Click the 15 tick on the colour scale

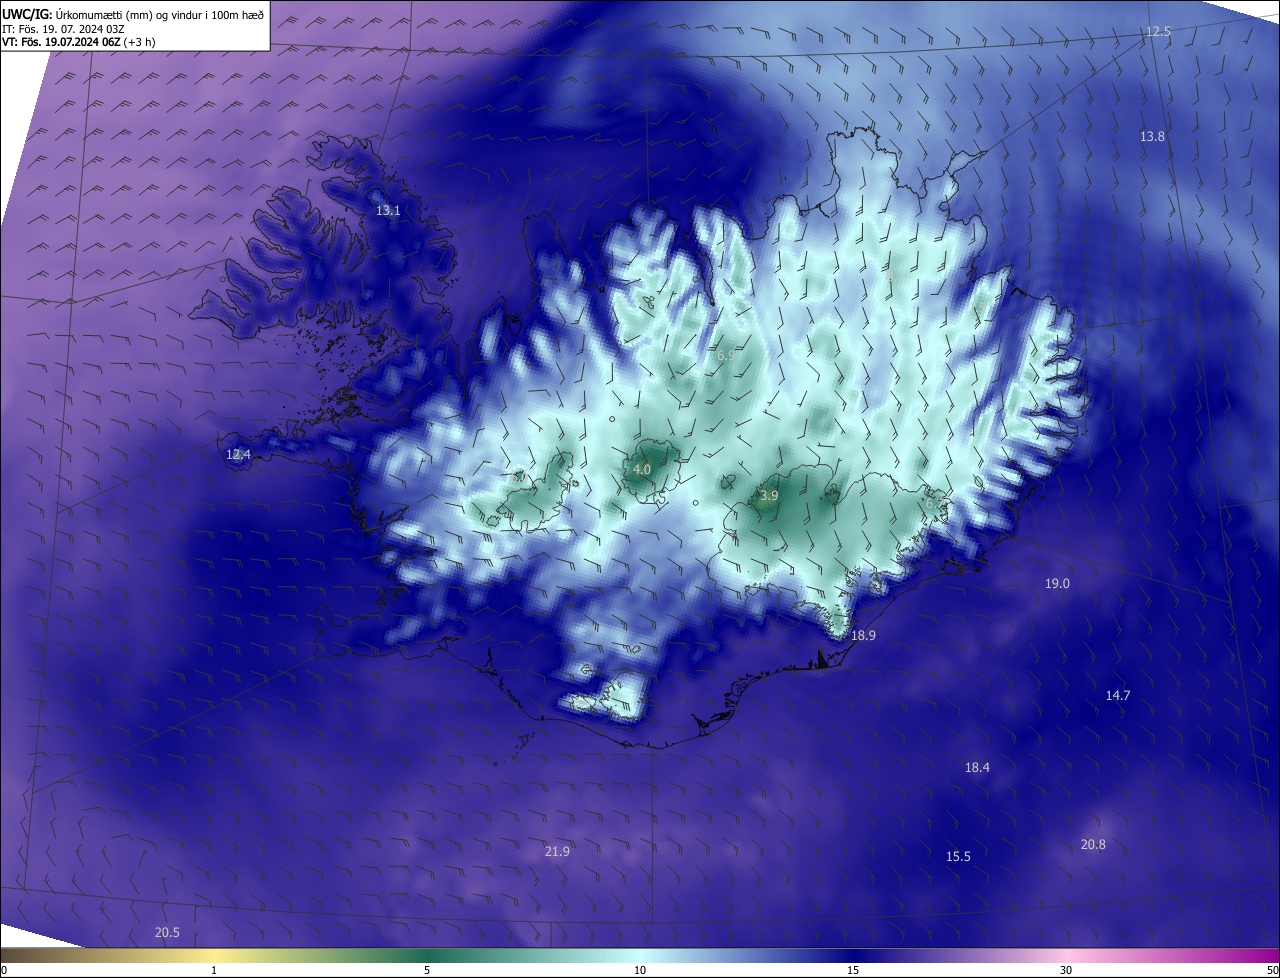point(853,970)
